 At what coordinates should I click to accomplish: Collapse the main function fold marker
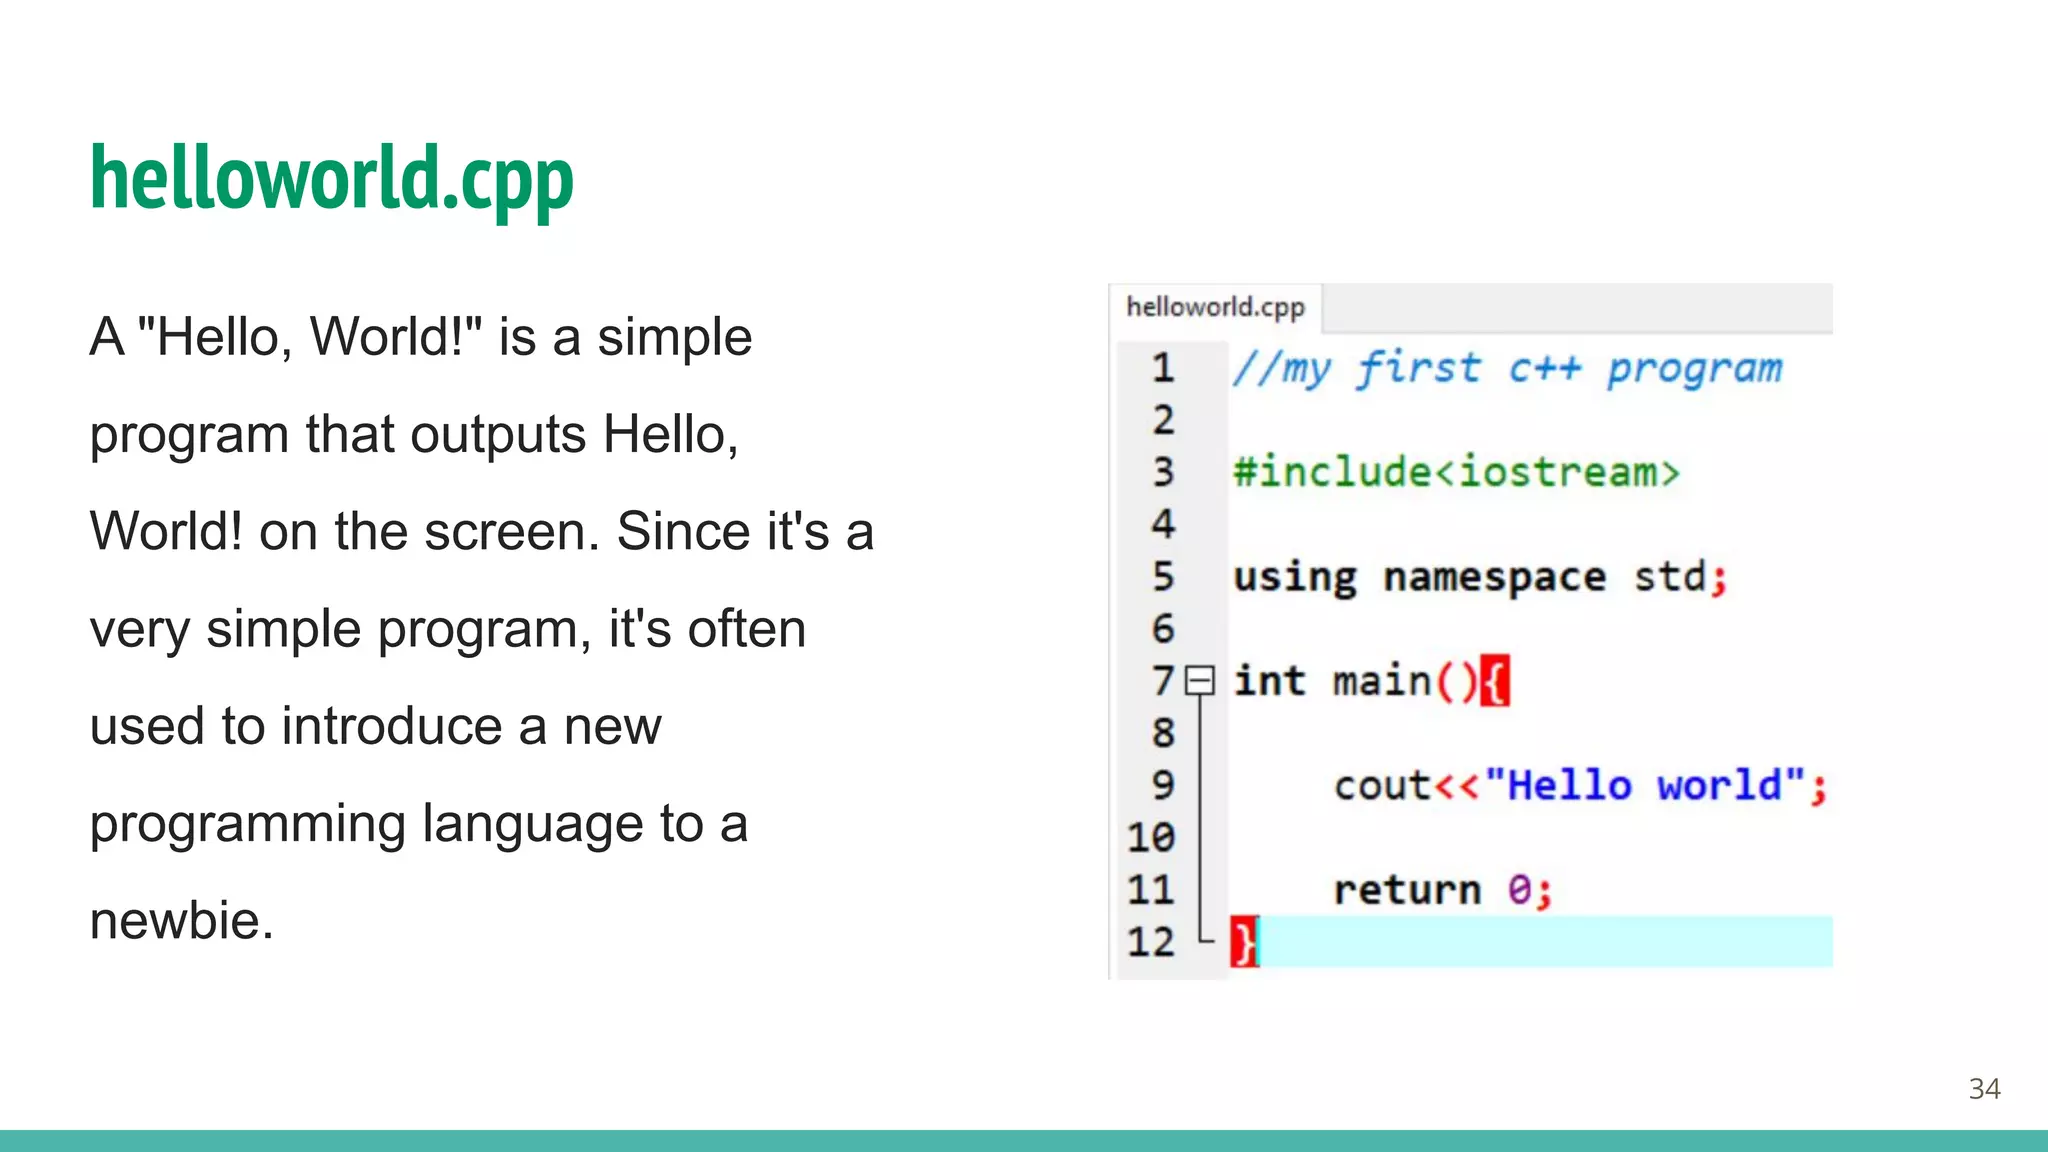(x=1199, y=681)
